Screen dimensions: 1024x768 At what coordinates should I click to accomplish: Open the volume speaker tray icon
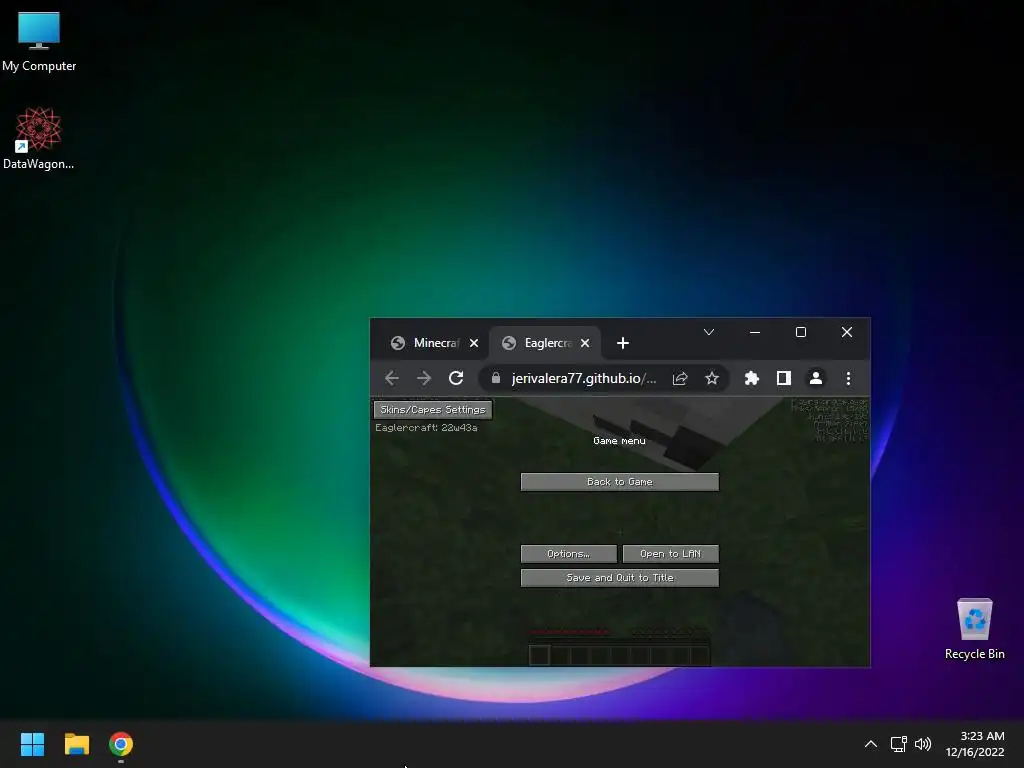click(x=923, y=744)
